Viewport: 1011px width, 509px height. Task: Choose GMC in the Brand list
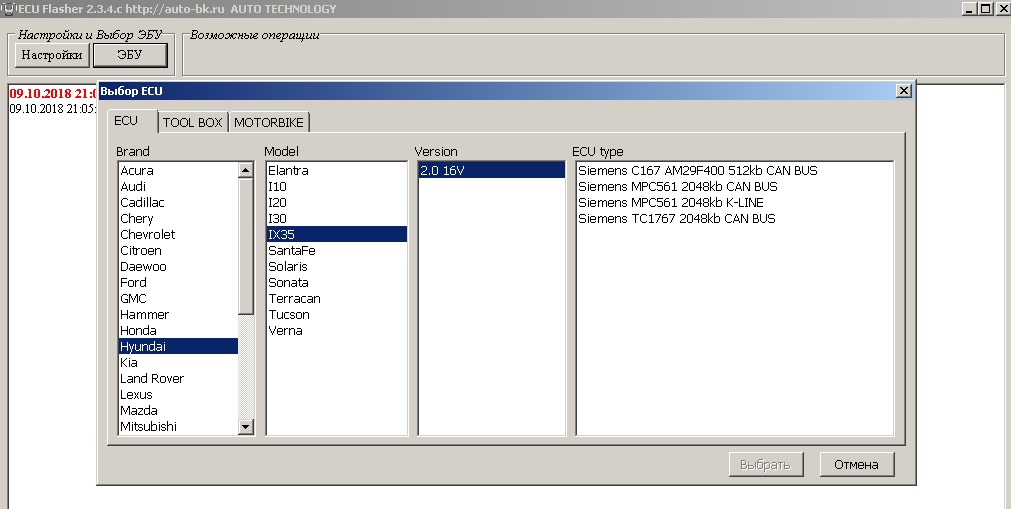pos(179,299)
